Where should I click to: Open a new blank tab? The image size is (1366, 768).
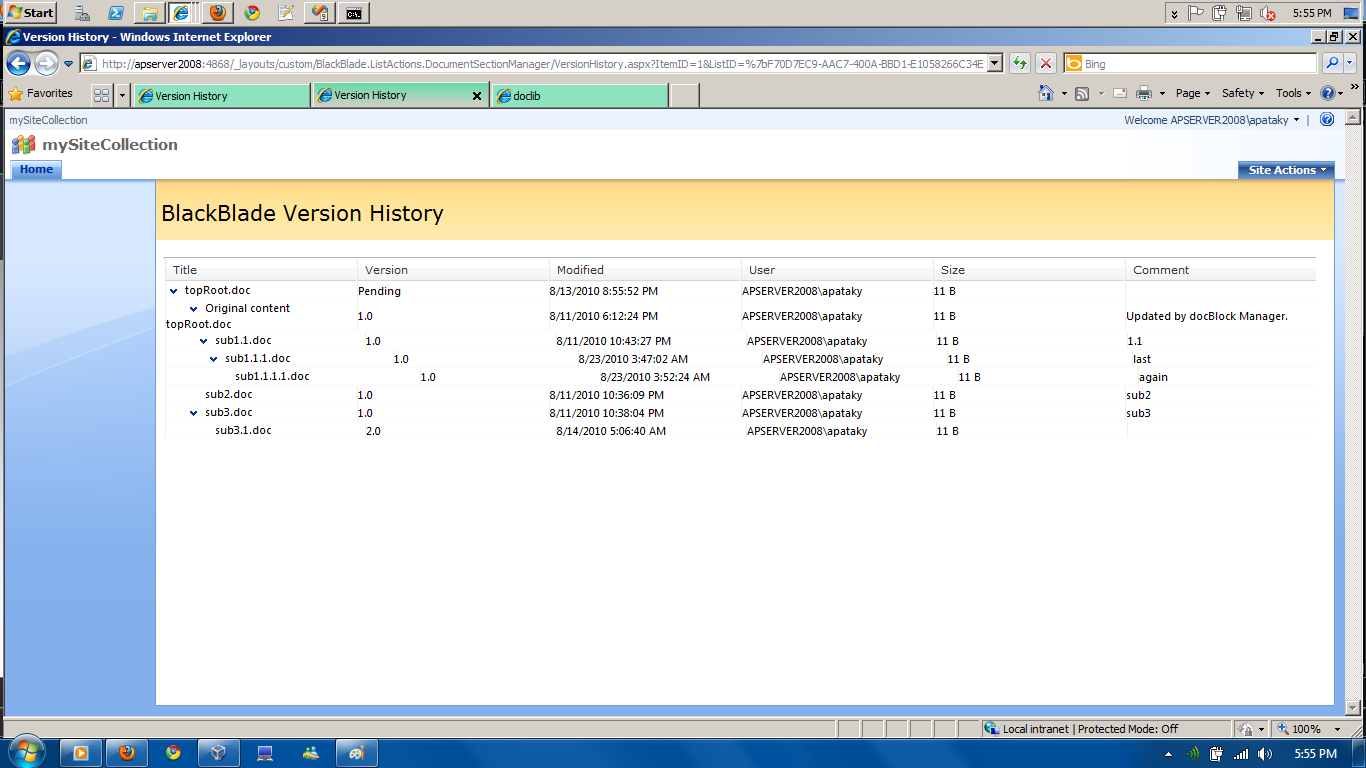click(684, 96)
